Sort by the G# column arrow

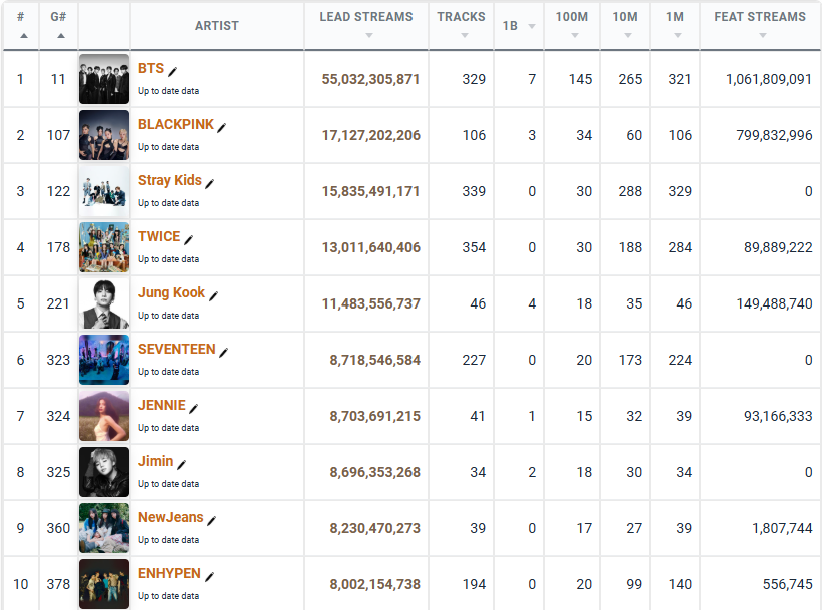click(x=61, y=36)
